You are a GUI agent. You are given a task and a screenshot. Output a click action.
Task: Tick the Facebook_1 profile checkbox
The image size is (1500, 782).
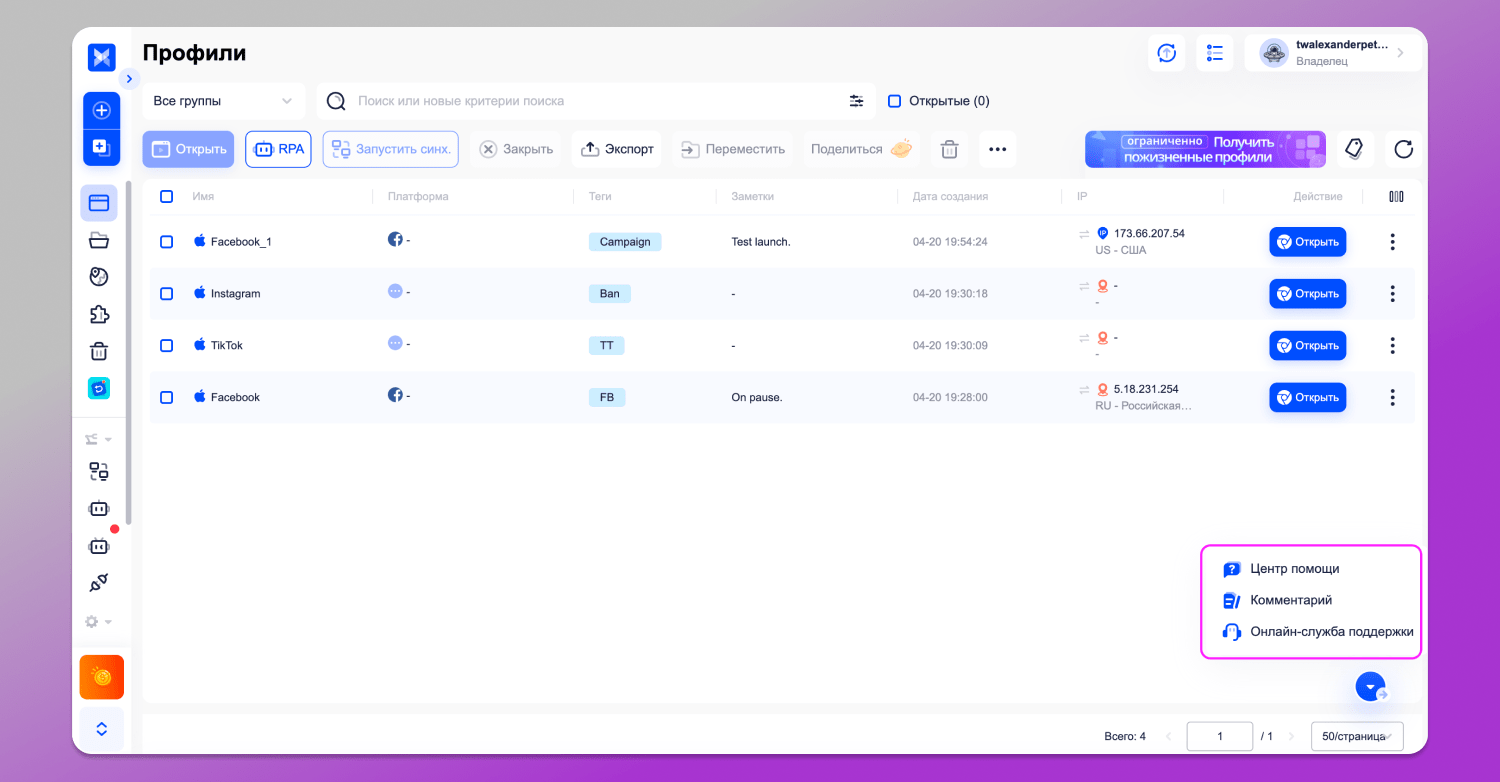click(167, 242)
